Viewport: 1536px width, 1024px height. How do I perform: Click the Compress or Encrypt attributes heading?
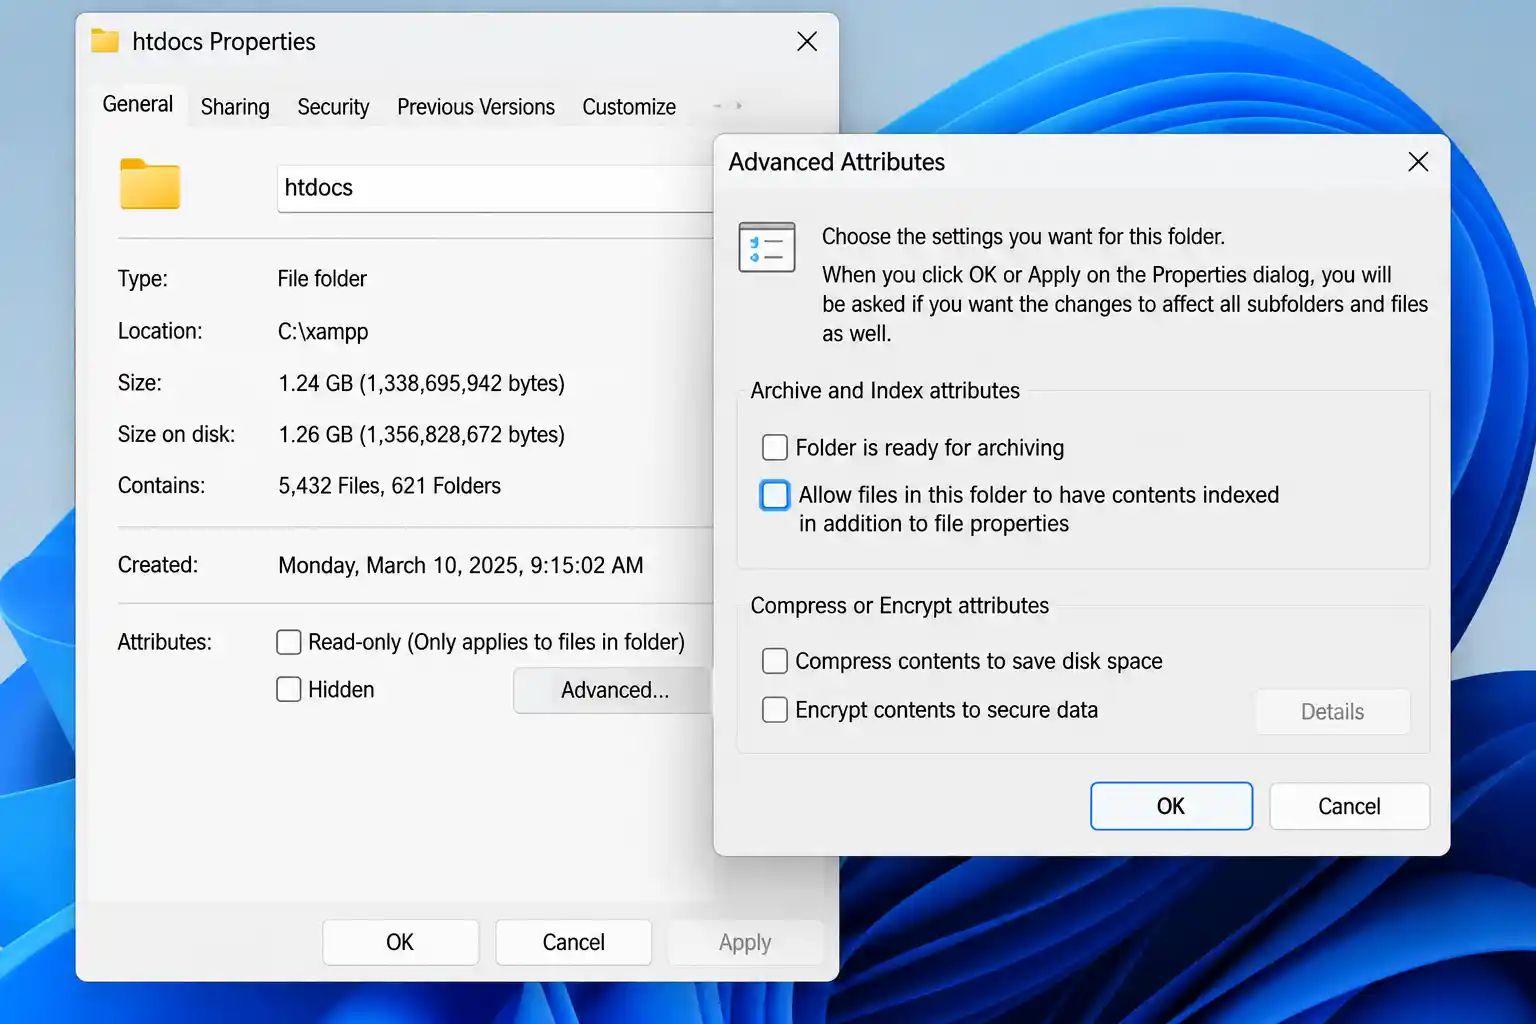[x=899, y=606]
